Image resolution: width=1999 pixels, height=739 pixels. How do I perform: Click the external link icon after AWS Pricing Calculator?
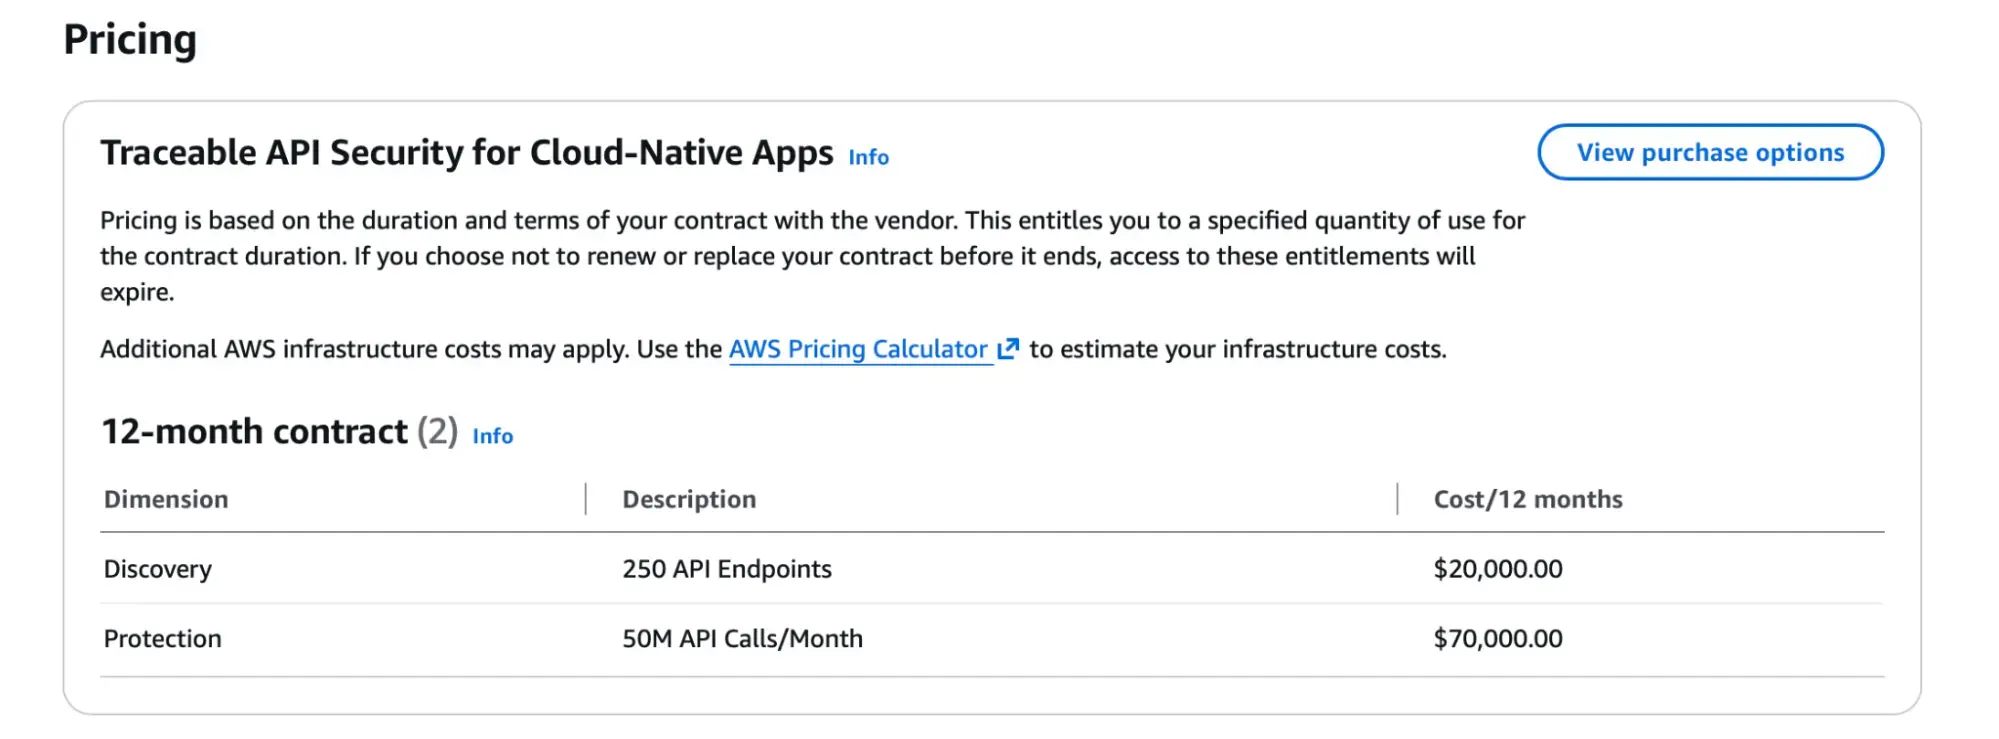1008,349
